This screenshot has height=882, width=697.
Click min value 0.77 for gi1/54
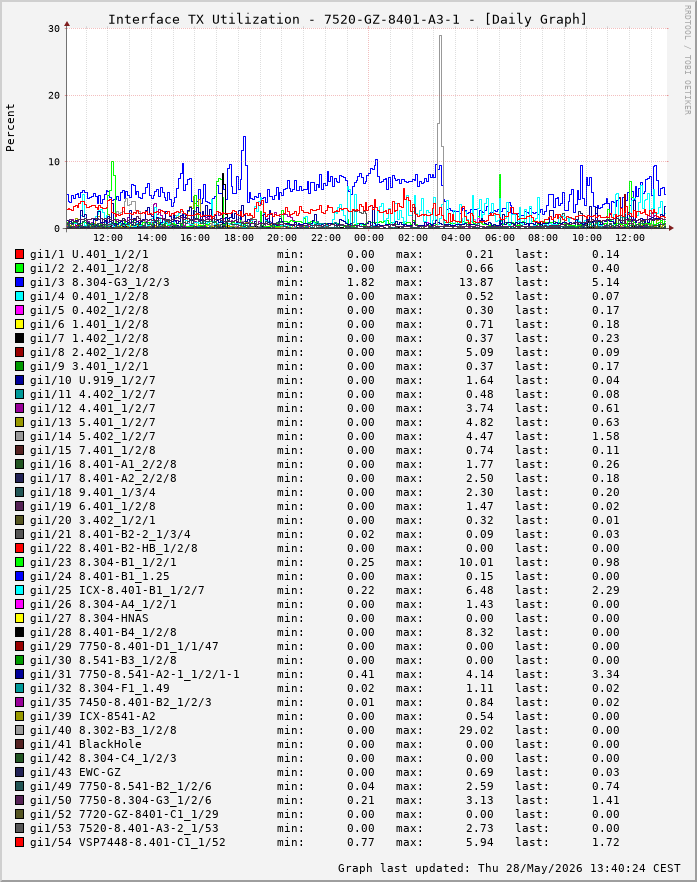(361, 842)
